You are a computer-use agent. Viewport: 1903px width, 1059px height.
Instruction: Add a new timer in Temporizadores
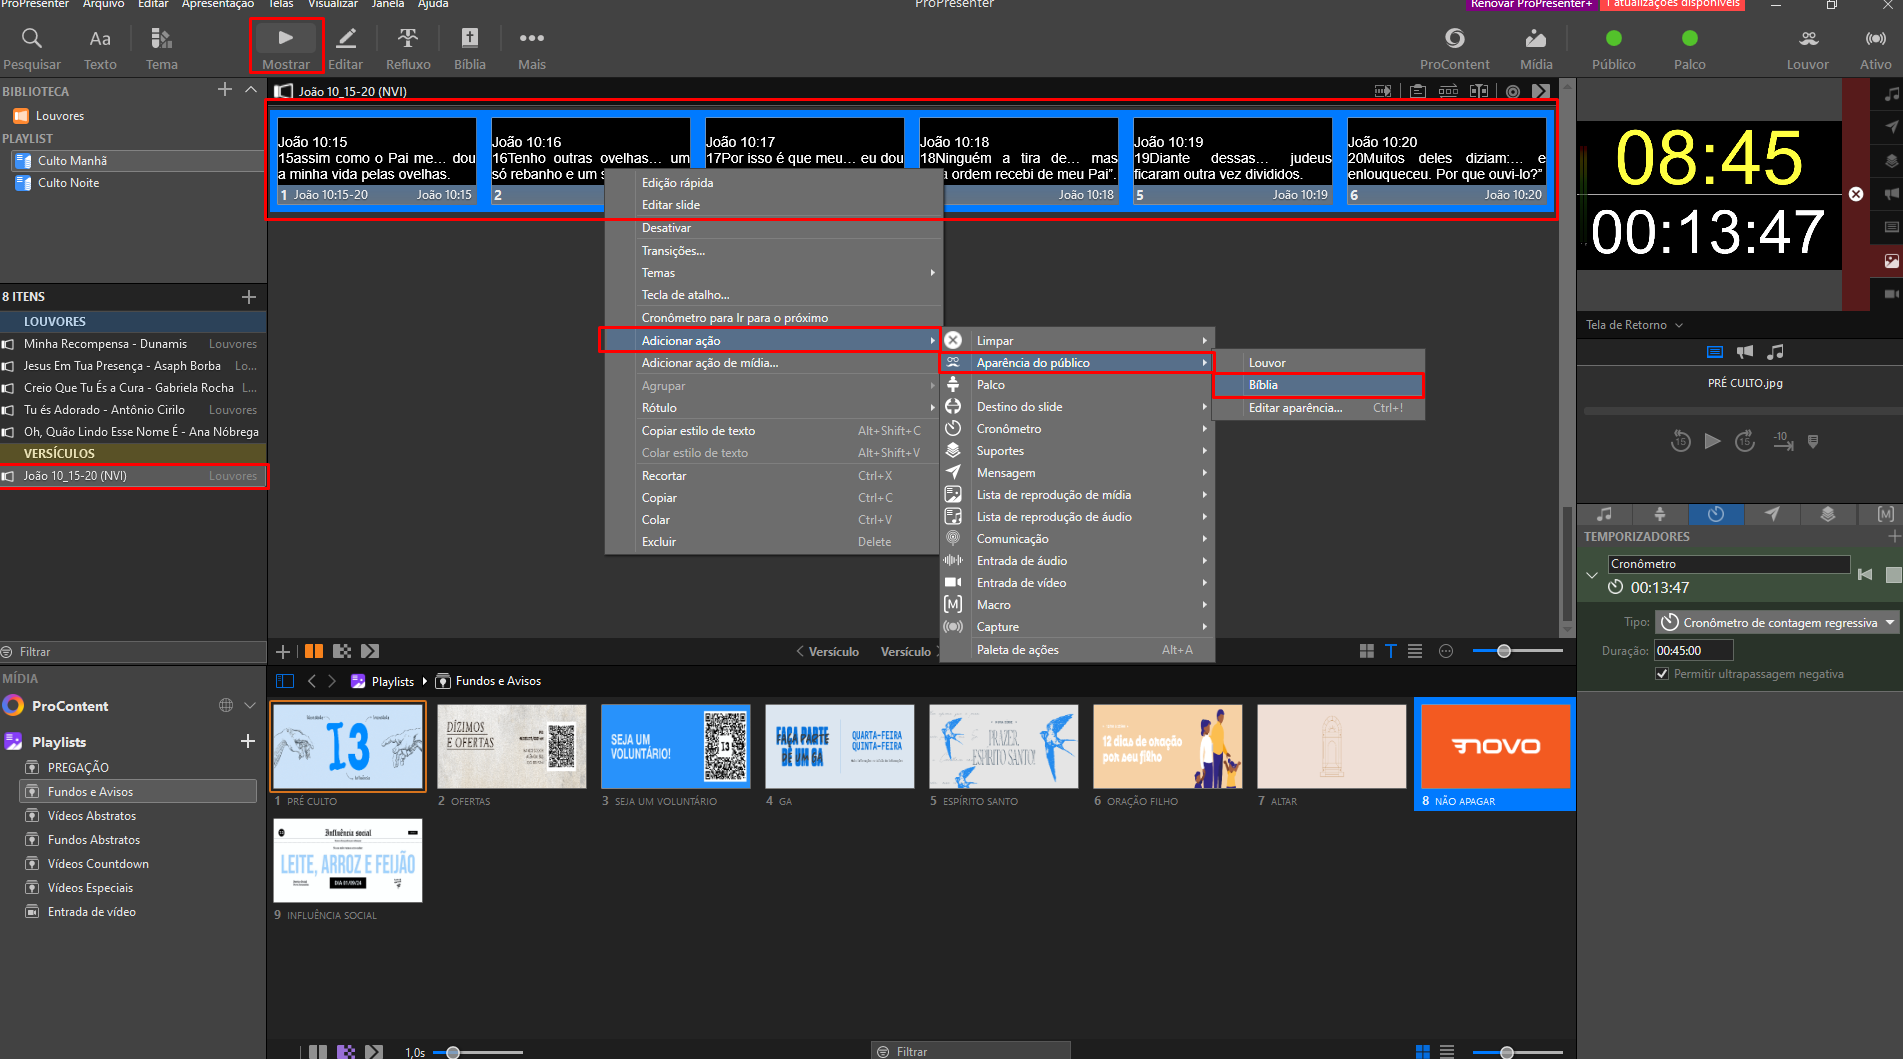pos(1894,537)
